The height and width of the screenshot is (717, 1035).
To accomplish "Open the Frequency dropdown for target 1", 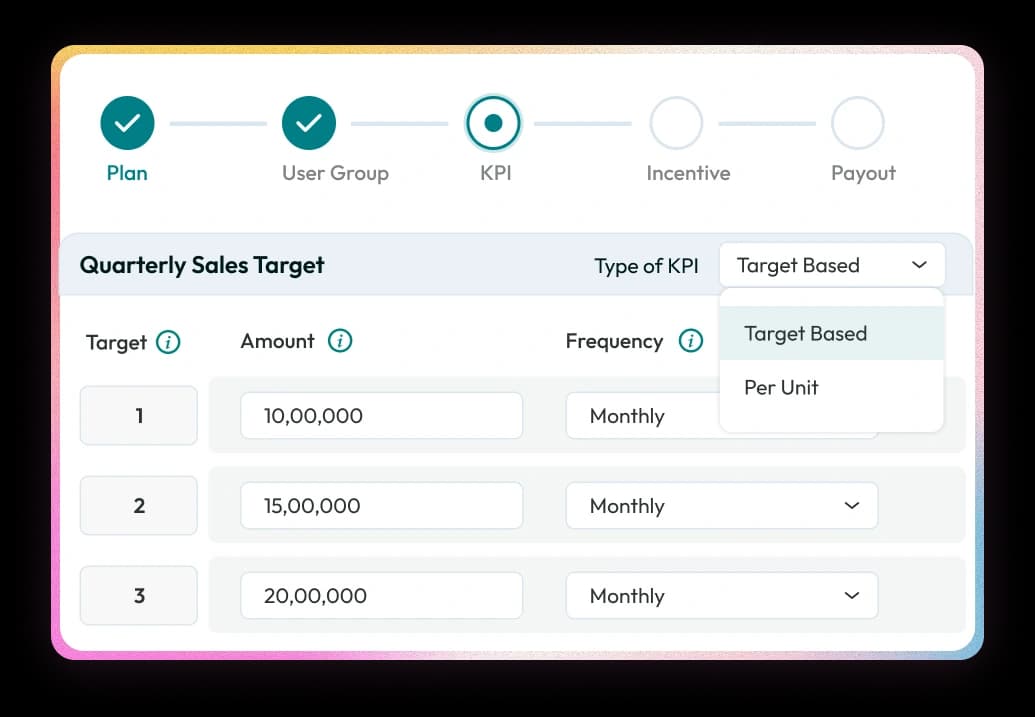I will coord(642,416).
